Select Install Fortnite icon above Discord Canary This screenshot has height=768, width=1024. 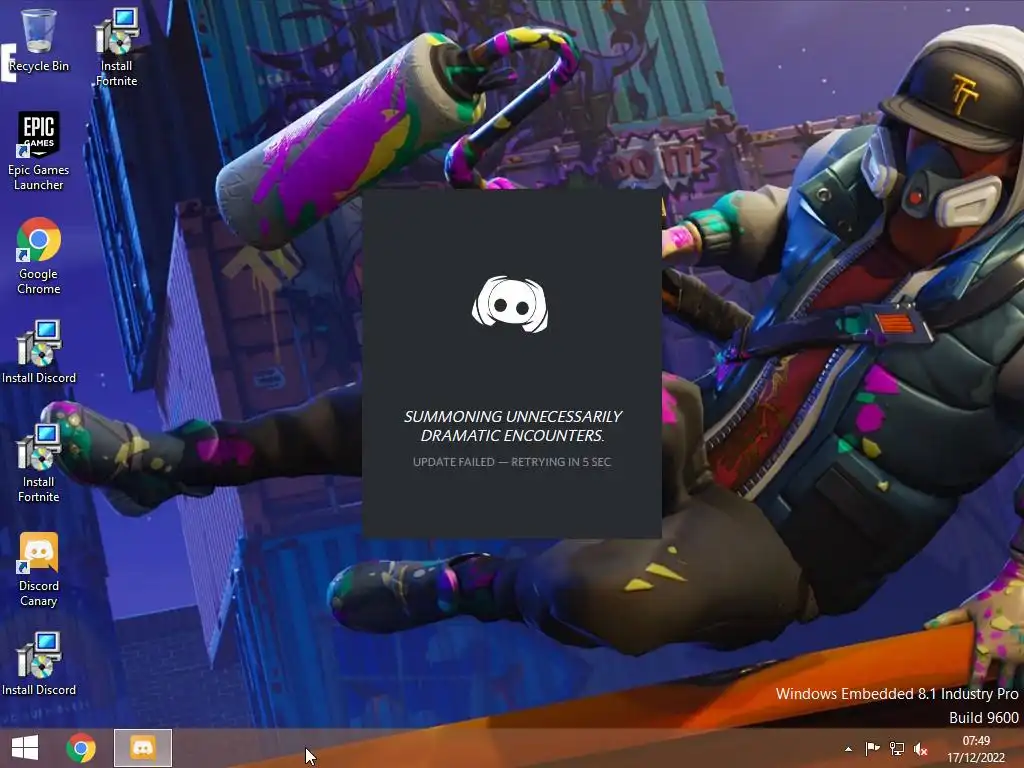coord(39,463)
